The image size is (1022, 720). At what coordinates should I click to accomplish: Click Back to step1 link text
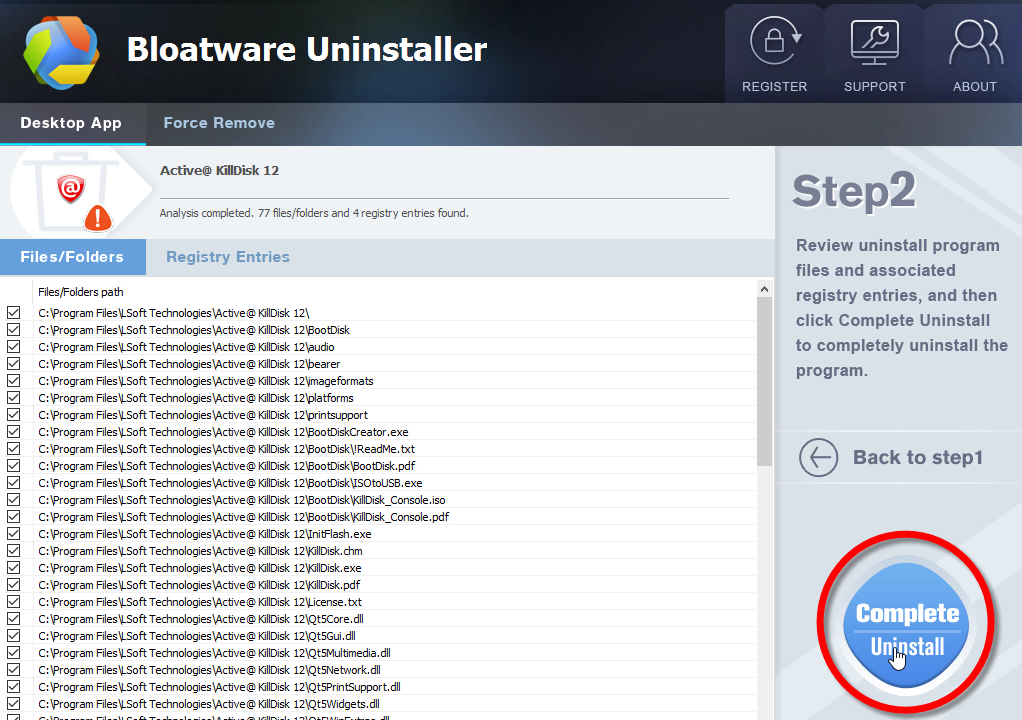(x=918, y=457)
